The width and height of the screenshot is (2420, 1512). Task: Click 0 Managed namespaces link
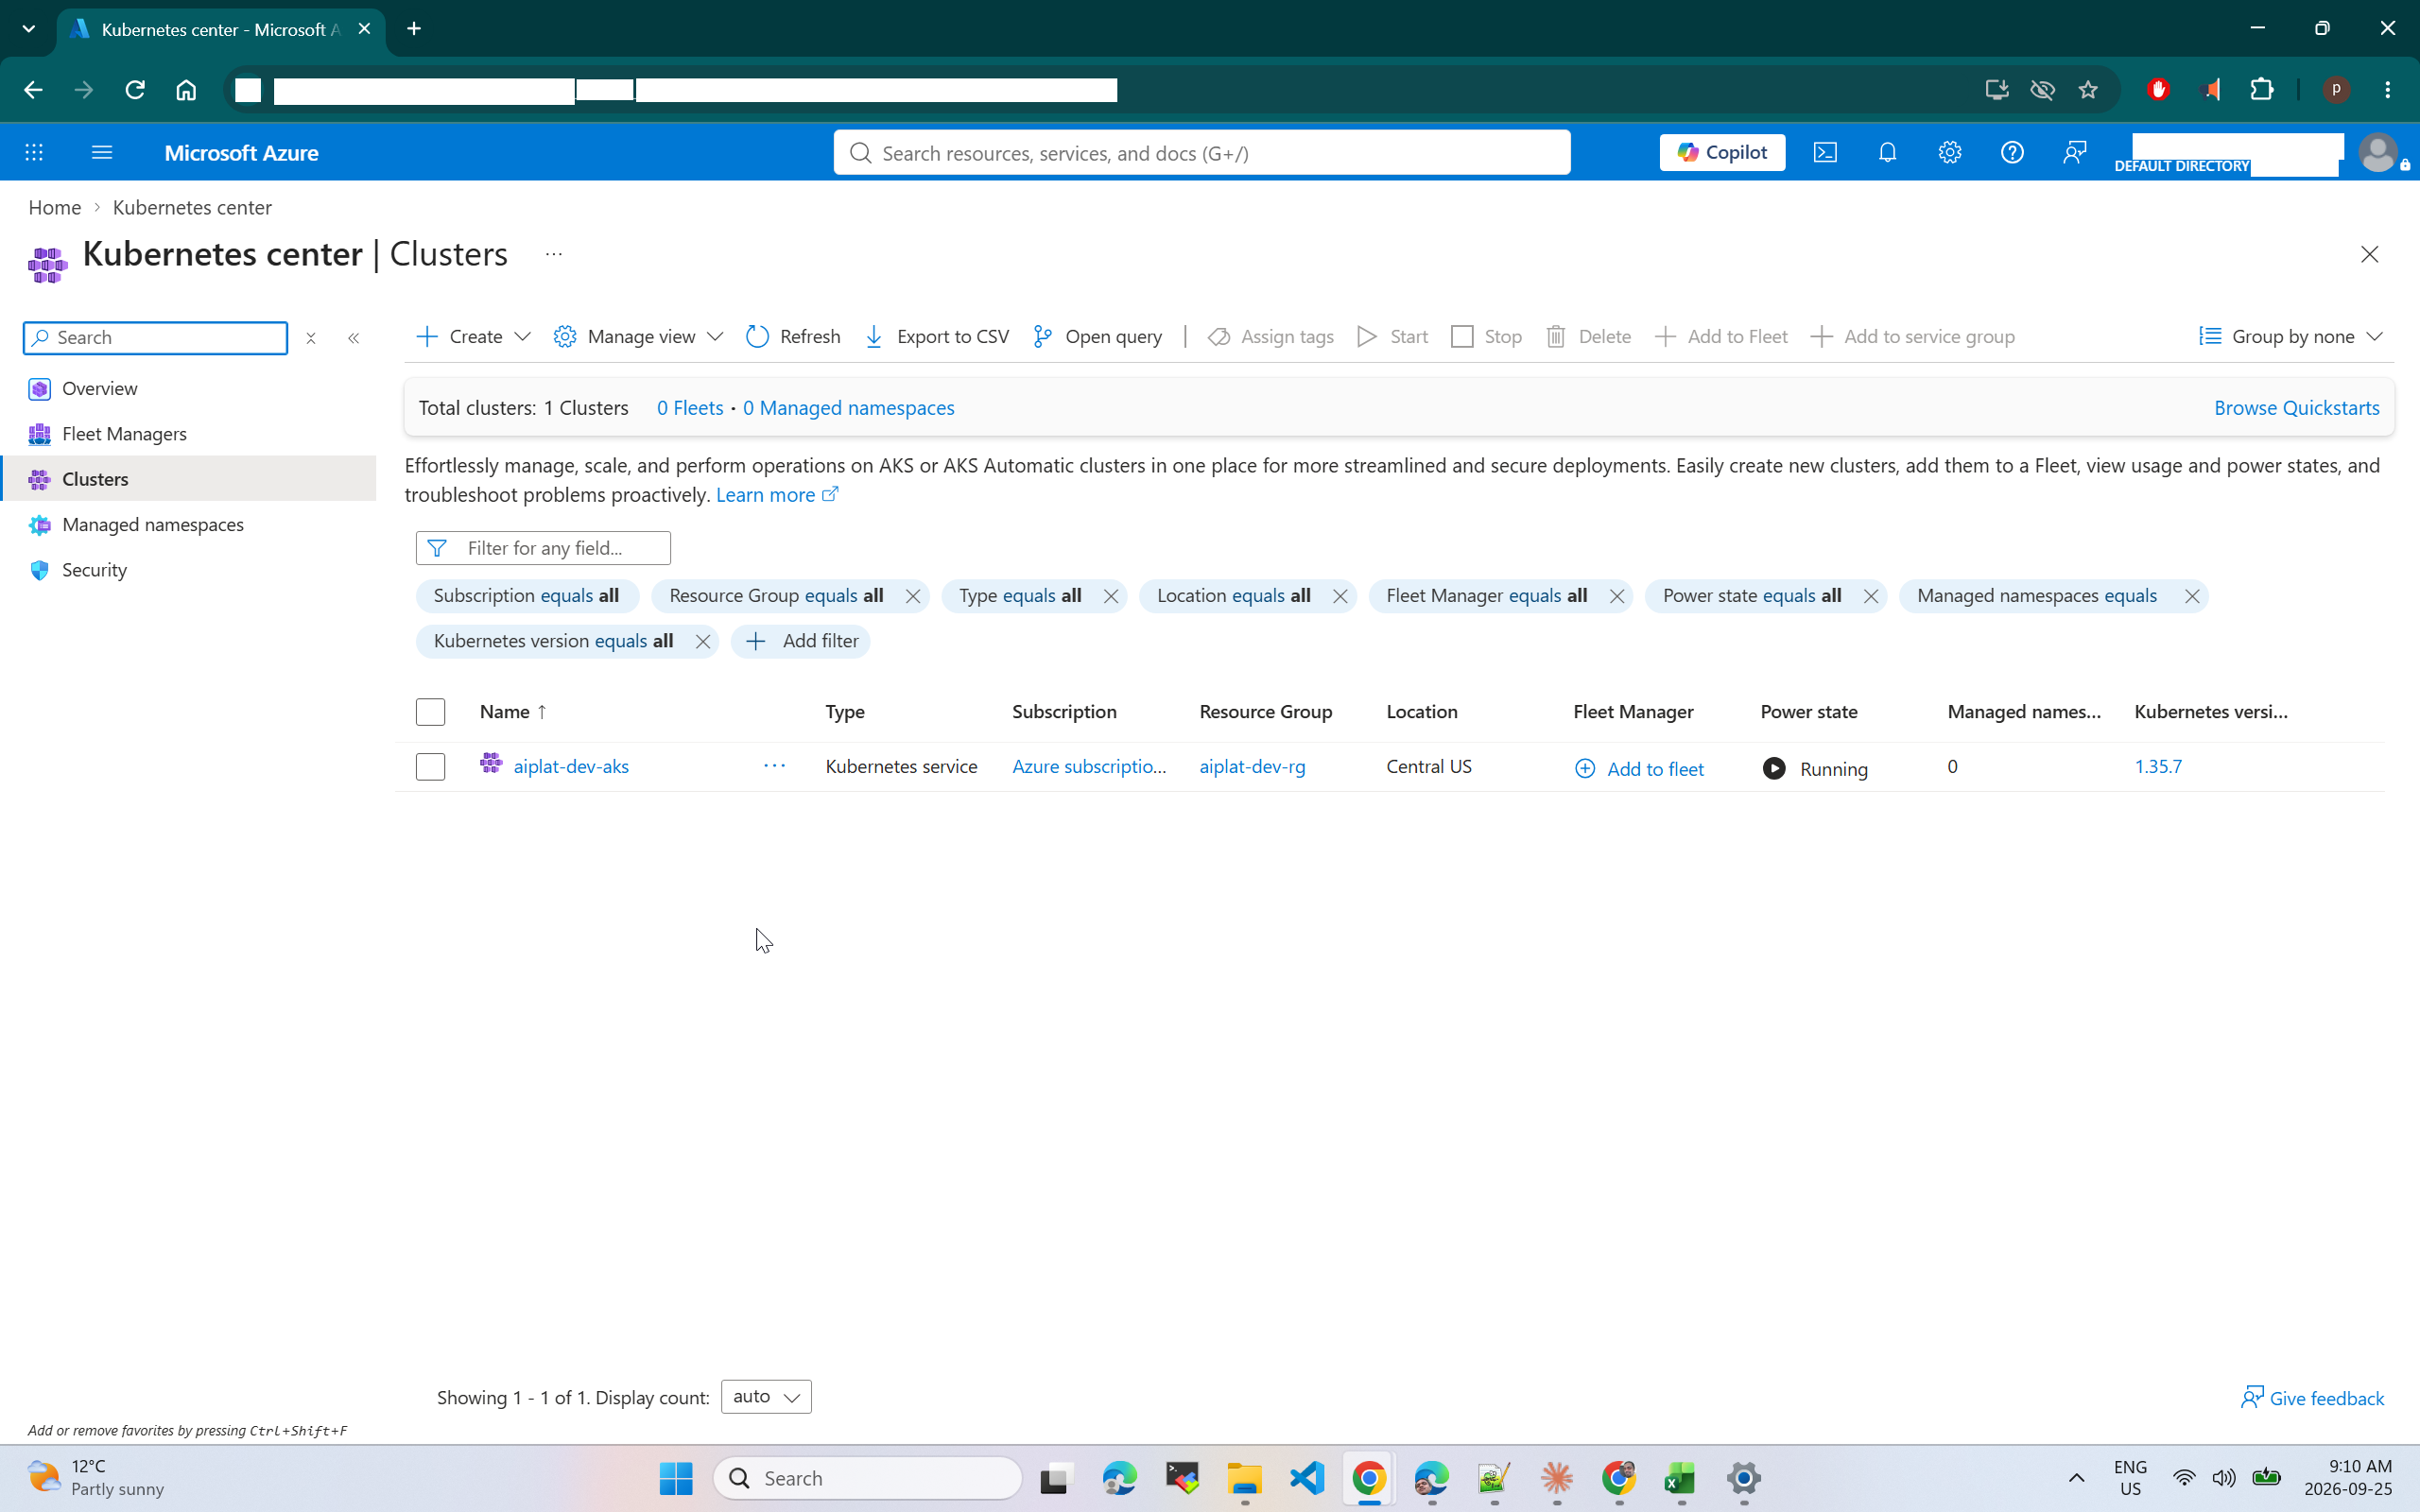[848, 408]
